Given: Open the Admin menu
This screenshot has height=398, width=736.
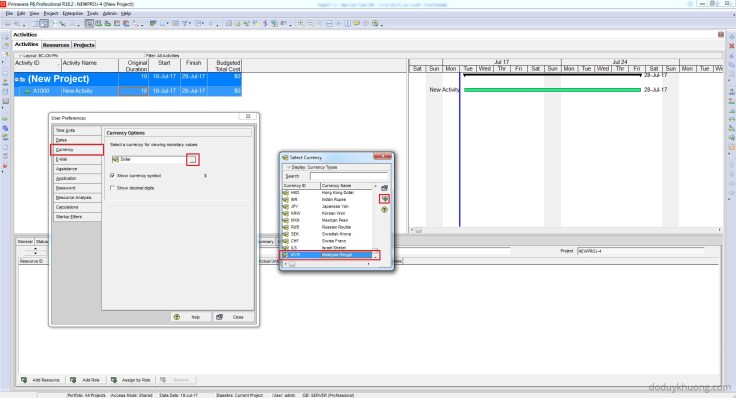Looking at the screenshot, I should click(110, 14).
